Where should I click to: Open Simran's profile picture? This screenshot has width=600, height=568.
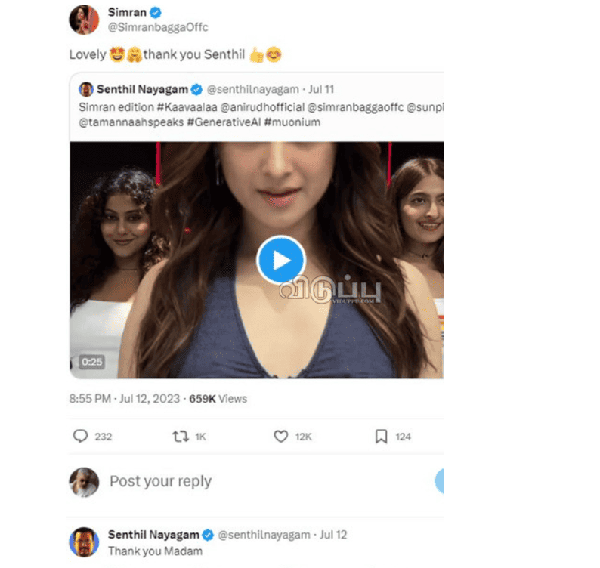[x=84, y=19]
